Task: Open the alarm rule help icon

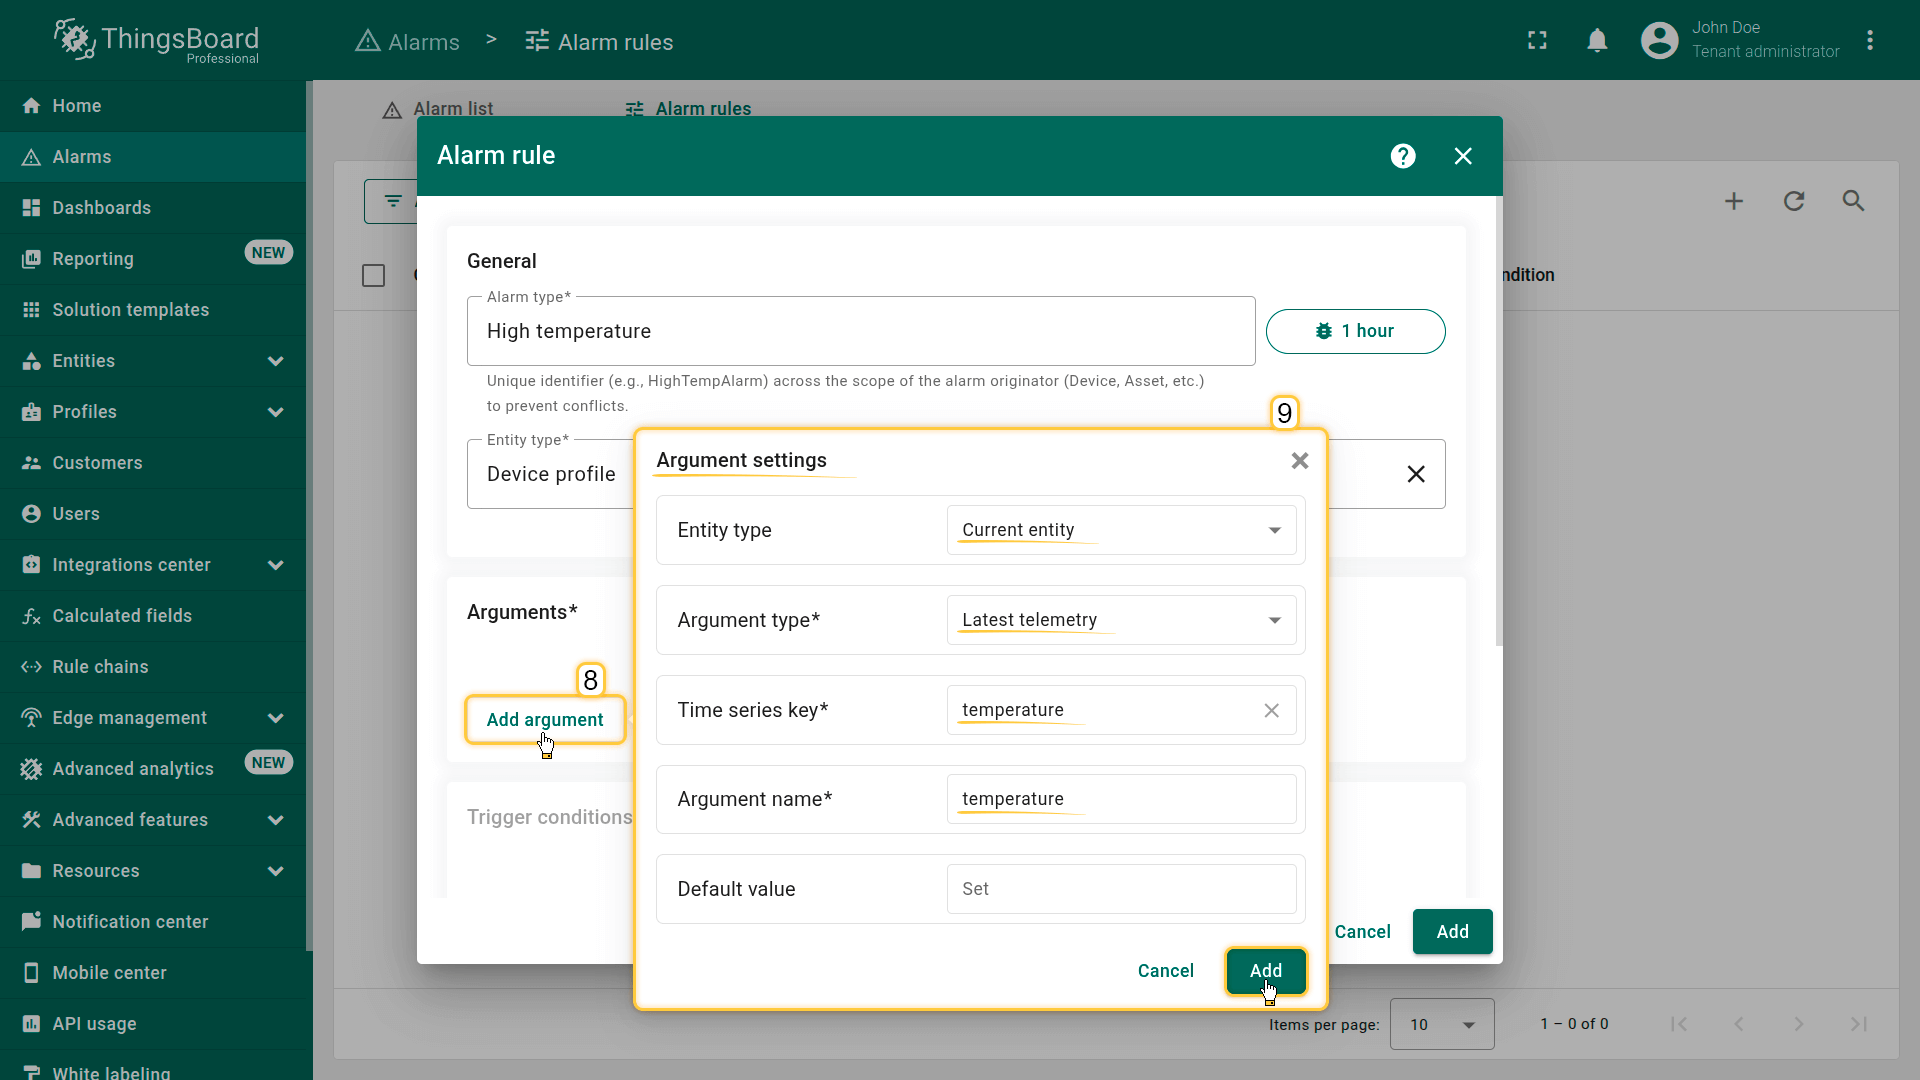Action: (1402, 156)
